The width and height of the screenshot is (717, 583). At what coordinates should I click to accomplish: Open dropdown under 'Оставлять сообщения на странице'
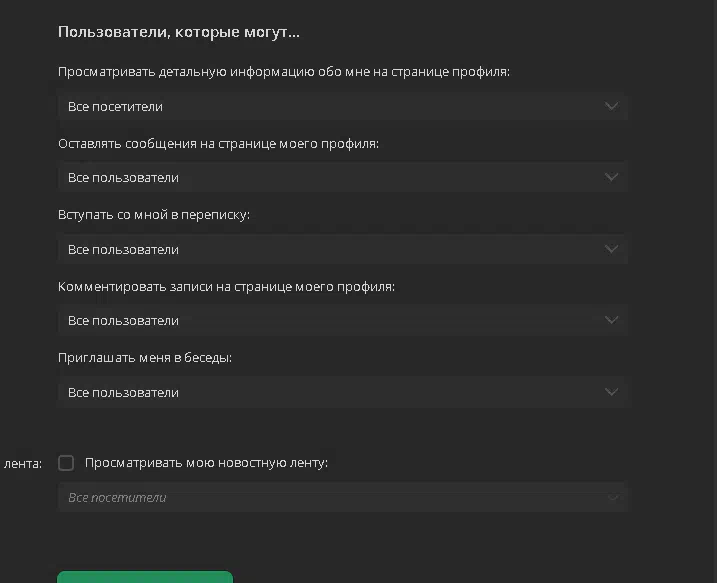(x=342, y=177)
